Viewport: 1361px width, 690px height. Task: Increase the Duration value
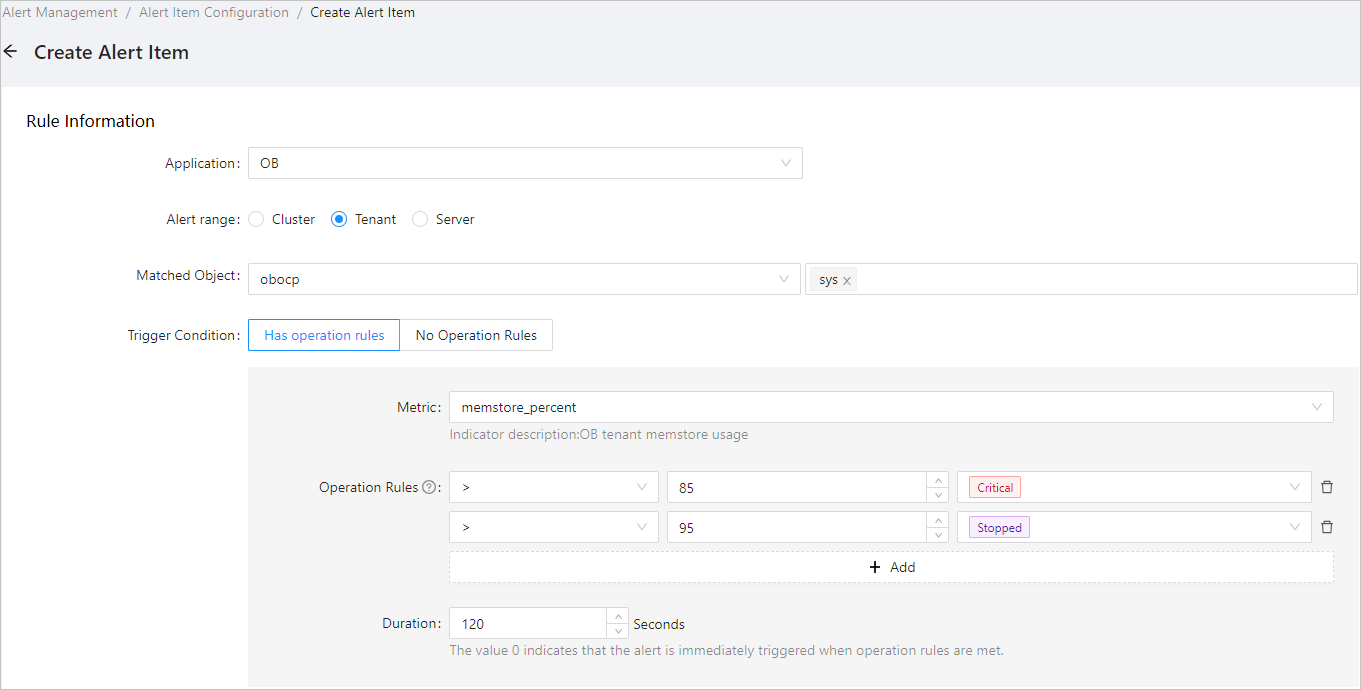(618, 616)
